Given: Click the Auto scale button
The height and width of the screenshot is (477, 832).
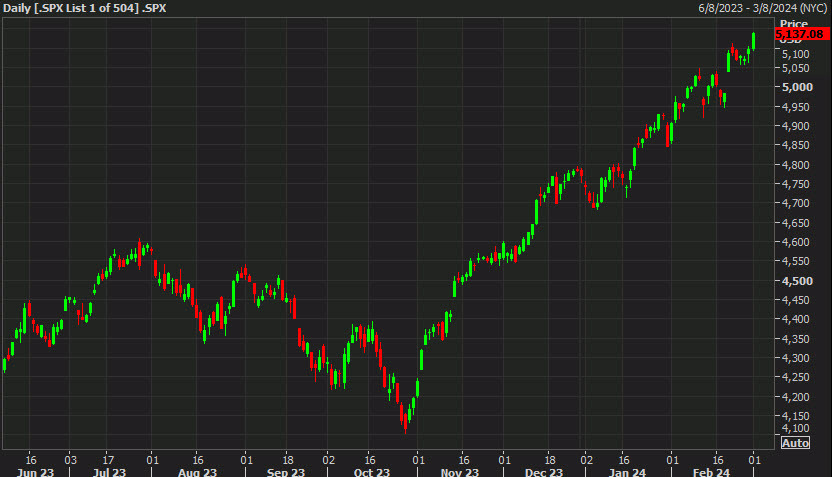Looking at the screenshot, I should coord(795,443).
